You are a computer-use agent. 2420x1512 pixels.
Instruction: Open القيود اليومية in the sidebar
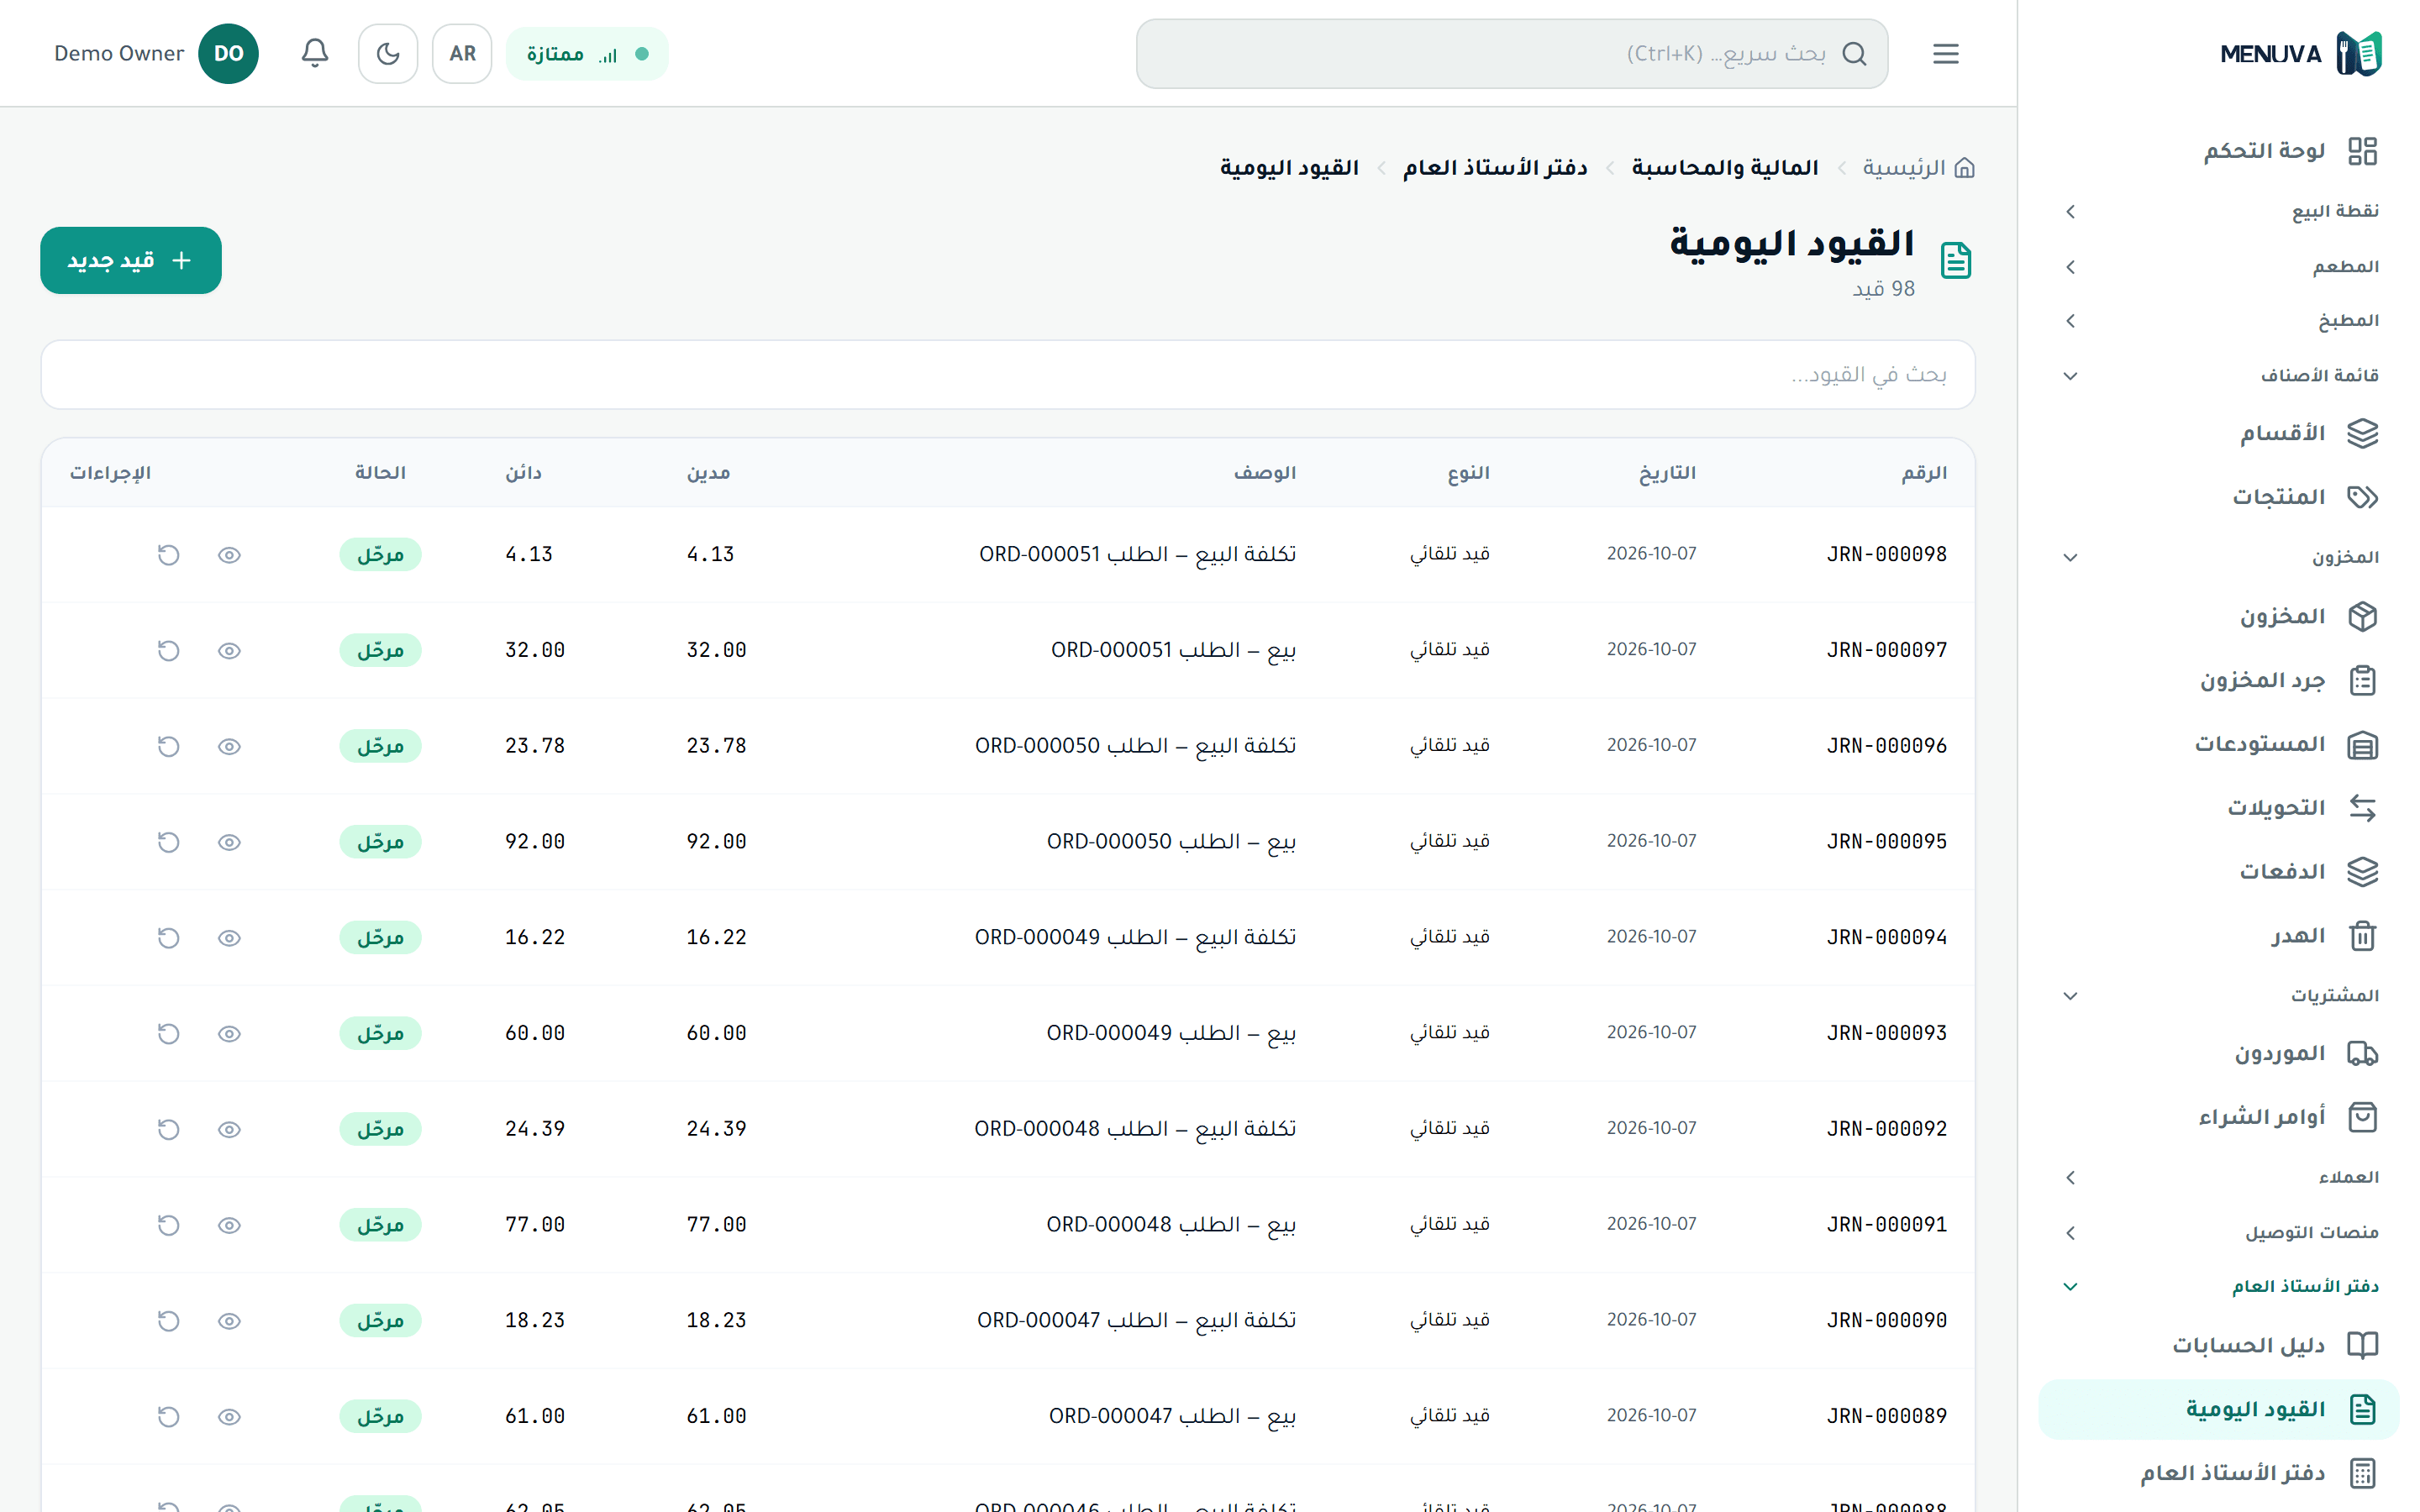[2218, 1410]
